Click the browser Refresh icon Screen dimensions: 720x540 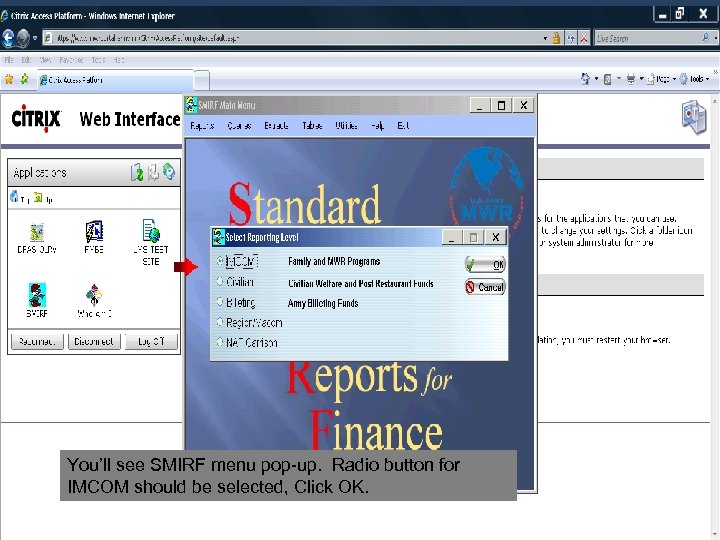[x=571, y=38]
